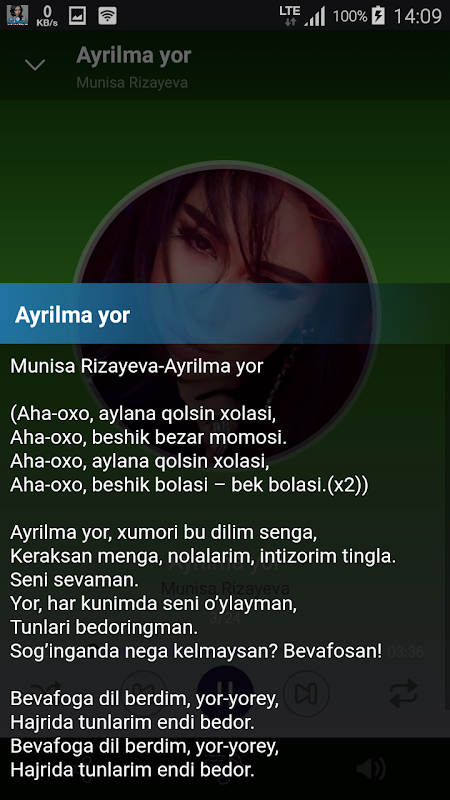450x800 pixels.
Task: Tap the Wi-Fi status bar icon
Action: pyautogui.click(x=107, y=16)
